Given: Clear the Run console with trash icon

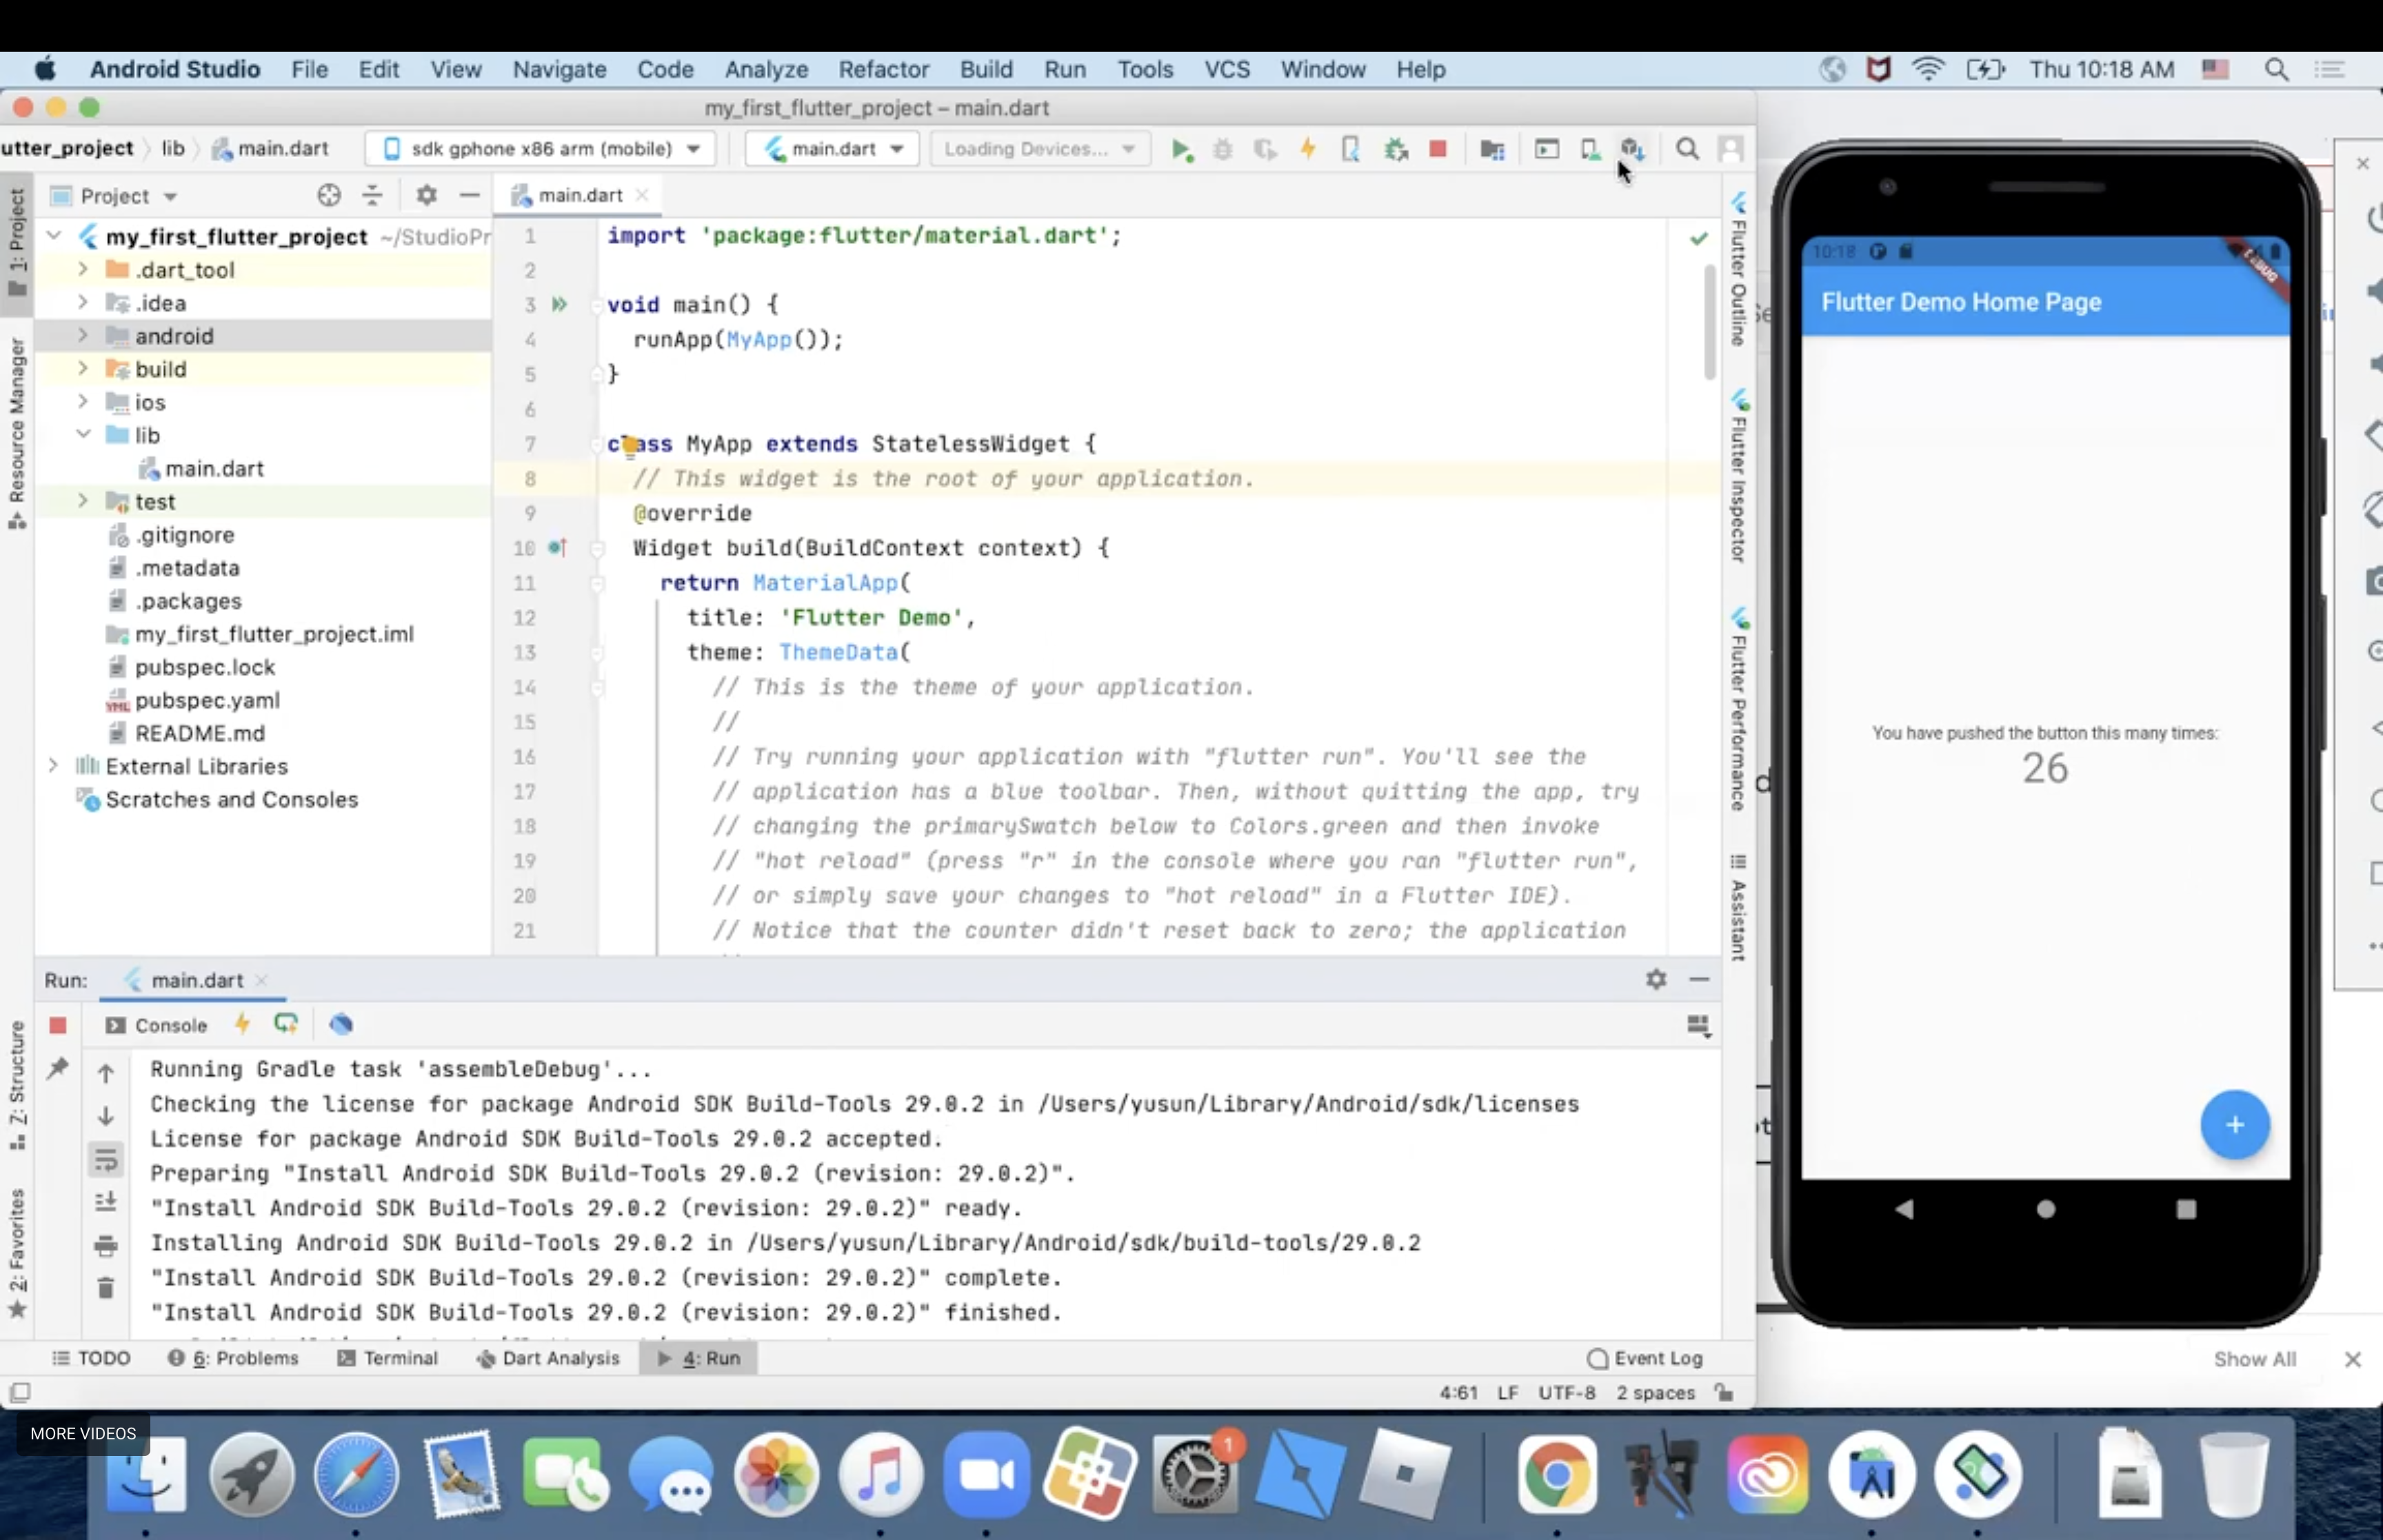Looking at the screenshot, I should coord(106,1288).
